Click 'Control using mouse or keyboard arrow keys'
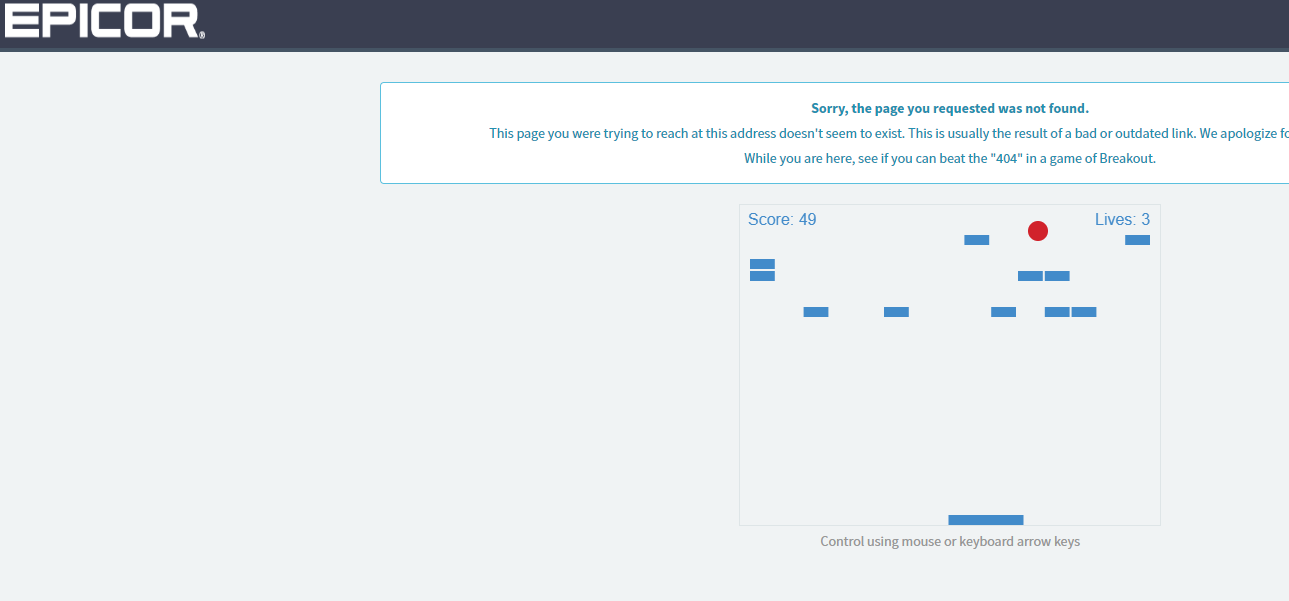This screenshot has width=1289, height=601. [950, 541]
